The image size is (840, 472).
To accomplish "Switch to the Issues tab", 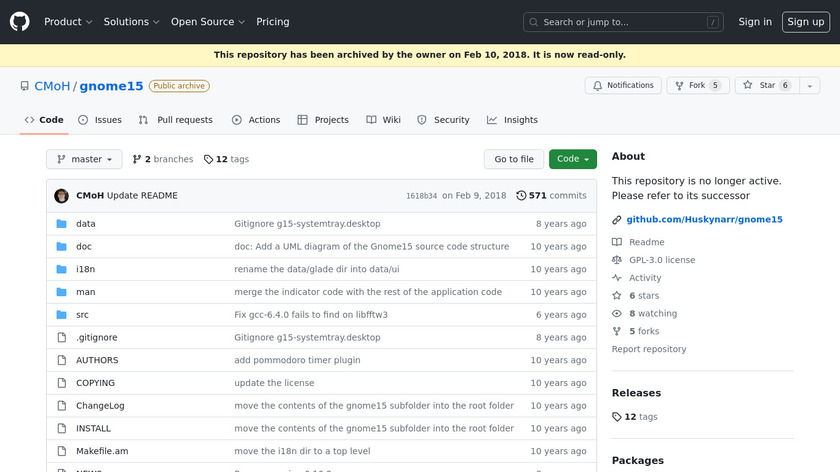I will [x=100, y=120].
